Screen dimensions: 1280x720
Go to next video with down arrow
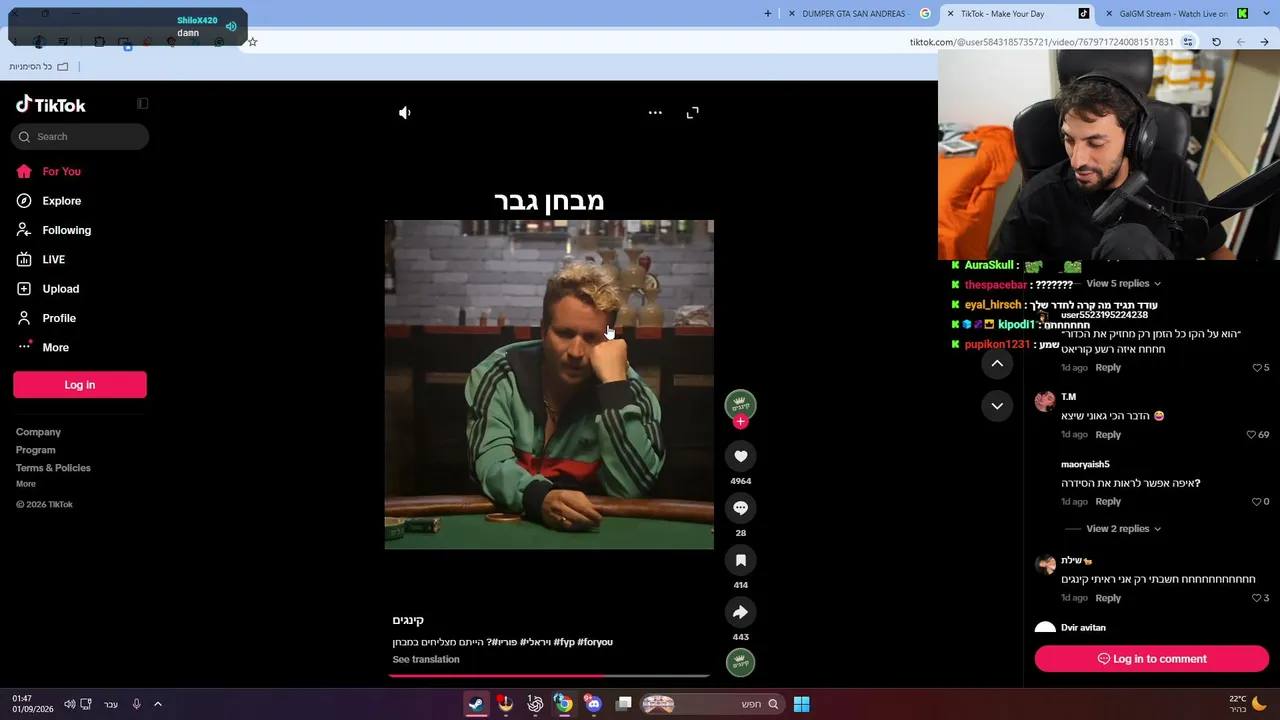pos(997,406)
